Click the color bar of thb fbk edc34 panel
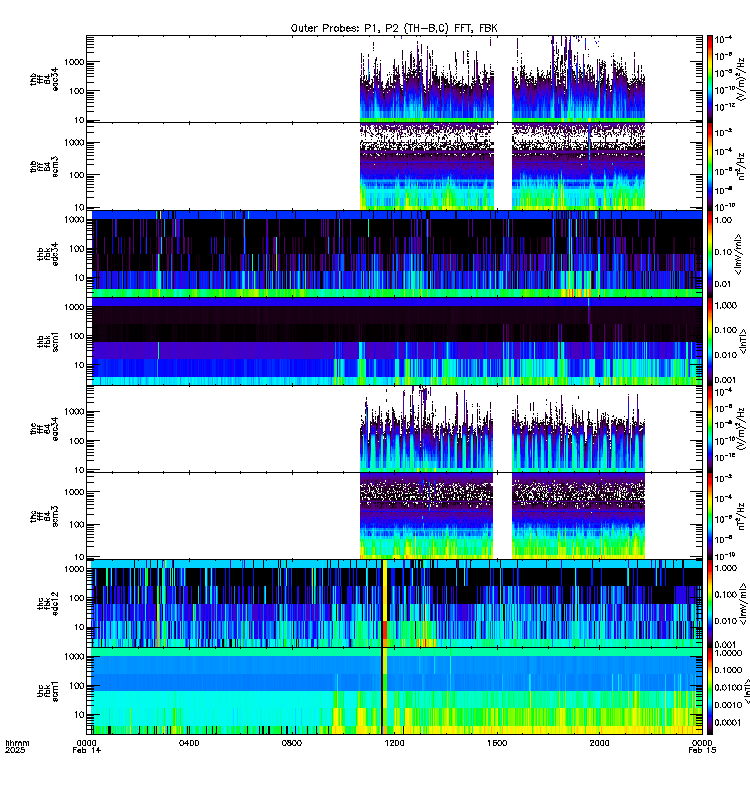 pyautogui.click(x=710, y=254)
